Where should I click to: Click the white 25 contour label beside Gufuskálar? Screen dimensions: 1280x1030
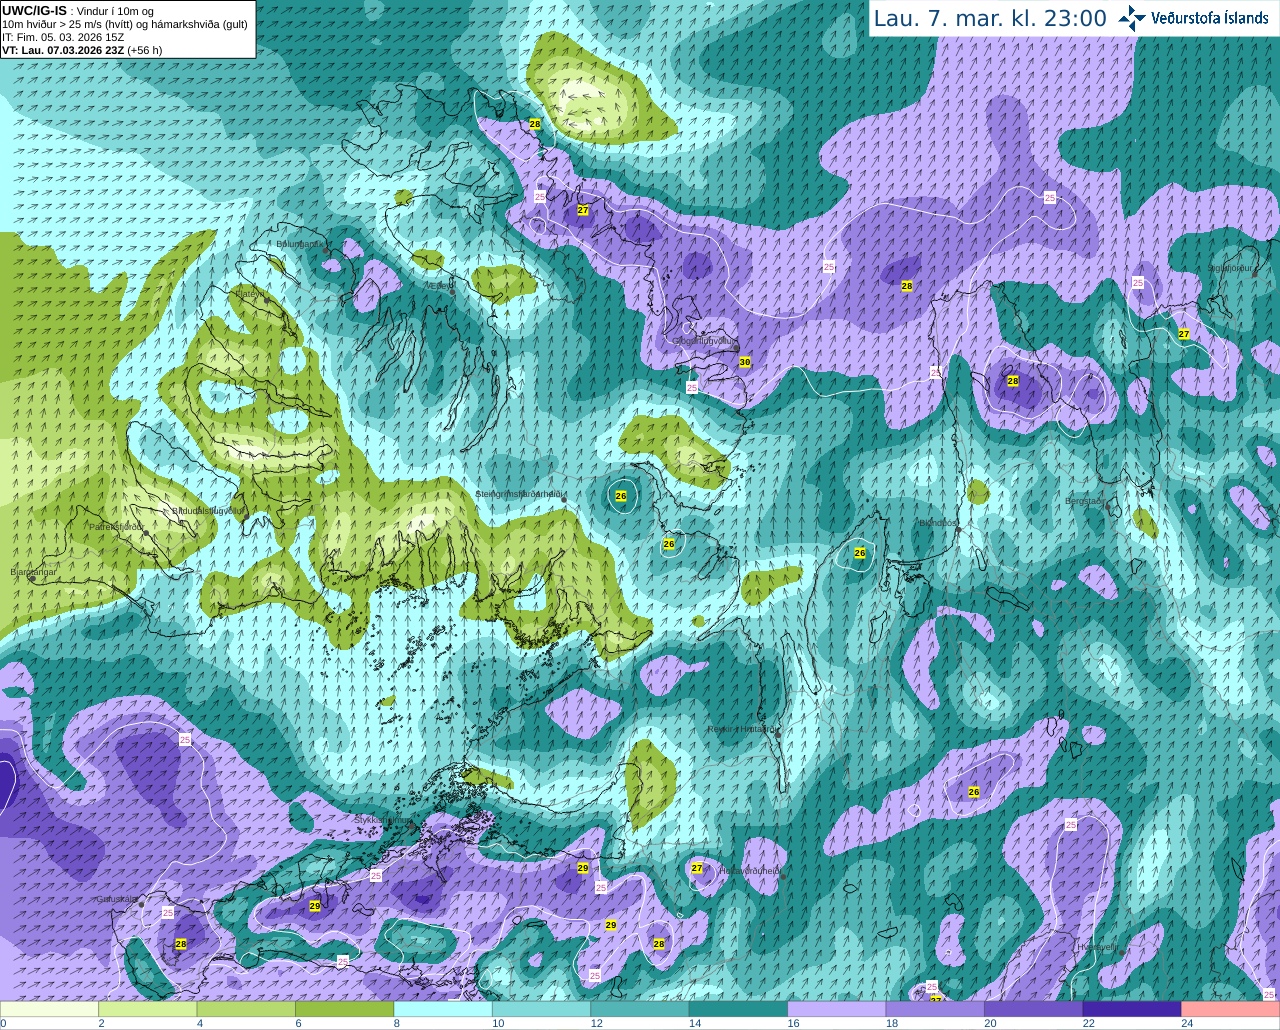tap(168, 913)
